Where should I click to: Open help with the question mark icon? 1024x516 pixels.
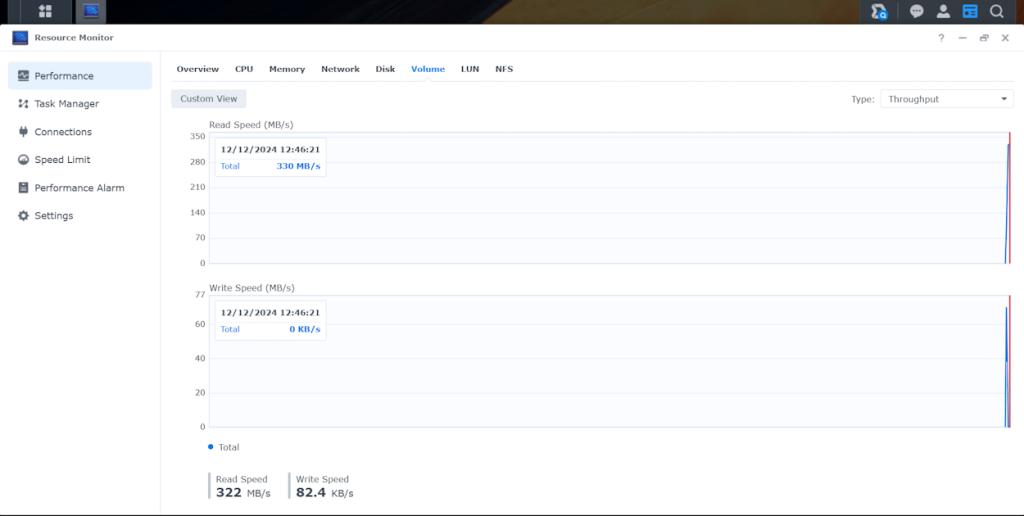coord(941,38)
